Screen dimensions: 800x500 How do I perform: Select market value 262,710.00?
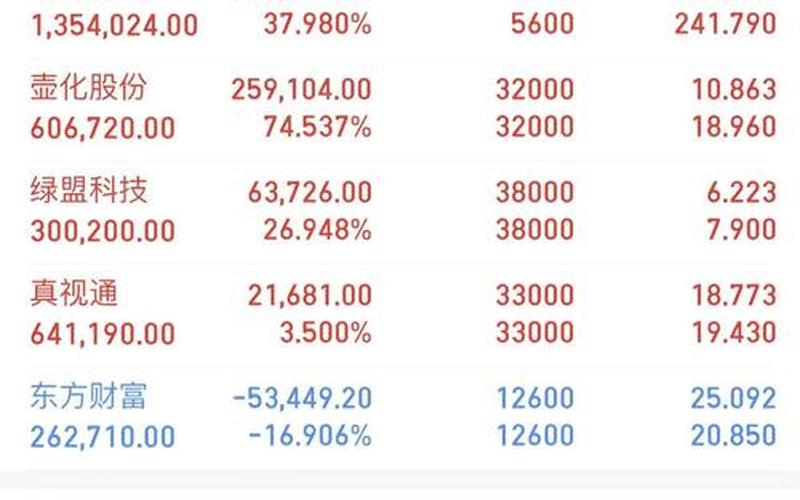click(103, 437)
